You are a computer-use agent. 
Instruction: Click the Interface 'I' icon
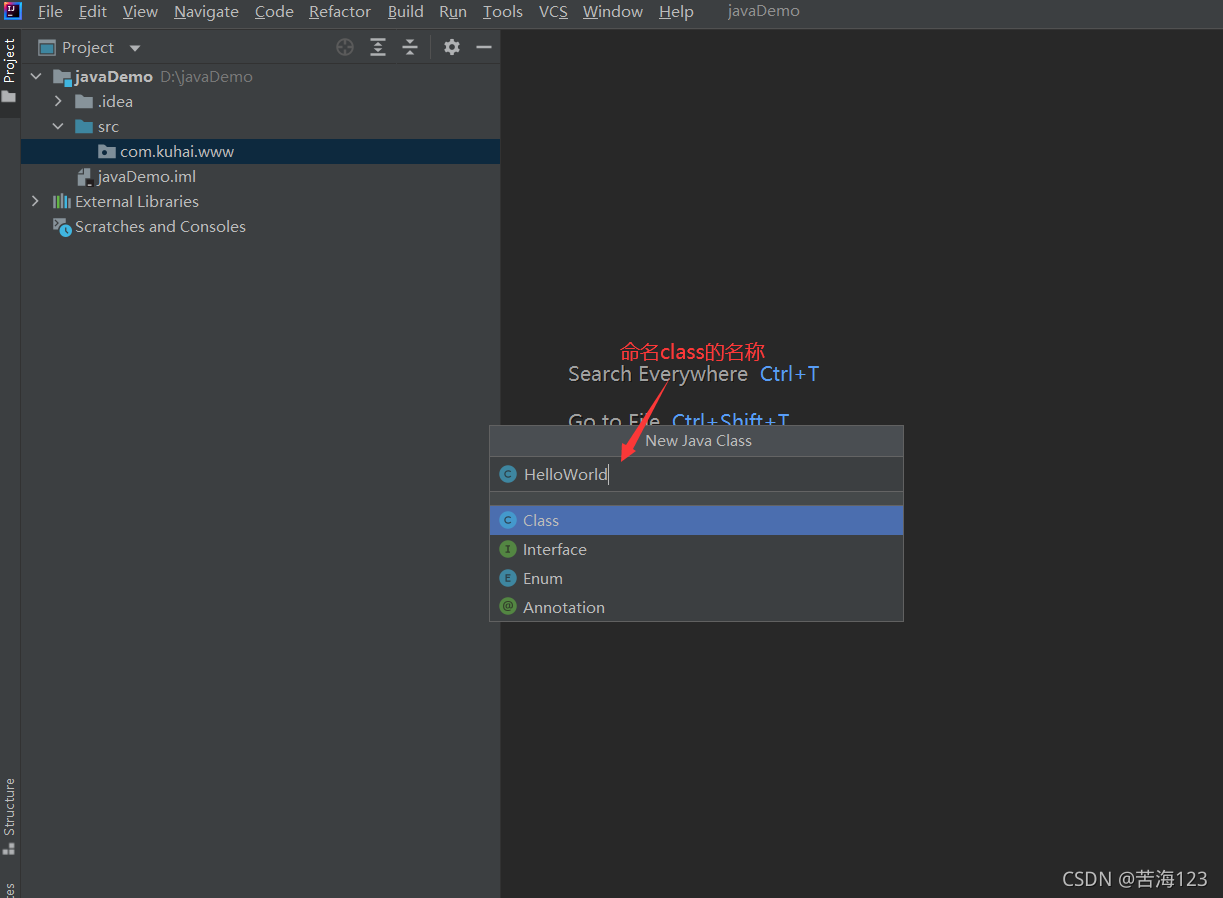[x=508, y=549]
